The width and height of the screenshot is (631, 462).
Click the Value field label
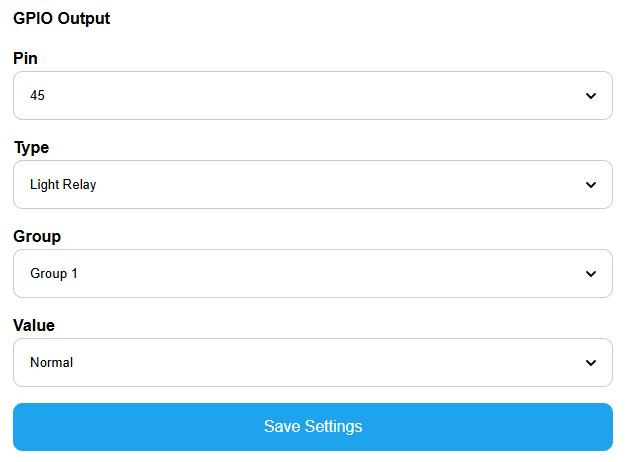tap(34, 325)
